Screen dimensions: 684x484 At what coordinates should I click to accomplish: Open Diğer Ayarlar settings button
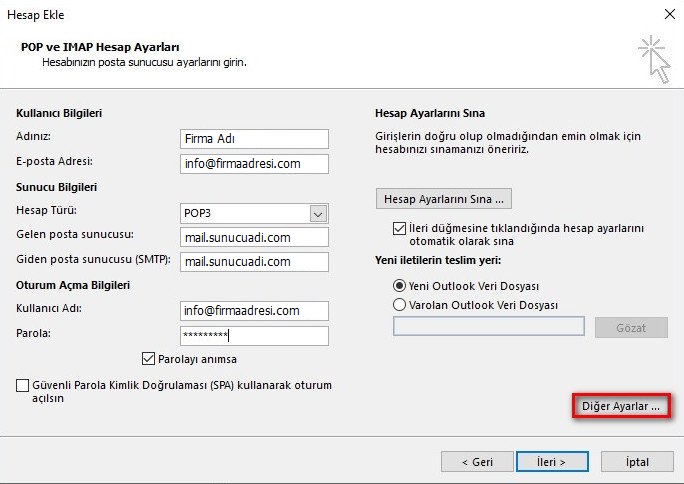coord(621,406)
